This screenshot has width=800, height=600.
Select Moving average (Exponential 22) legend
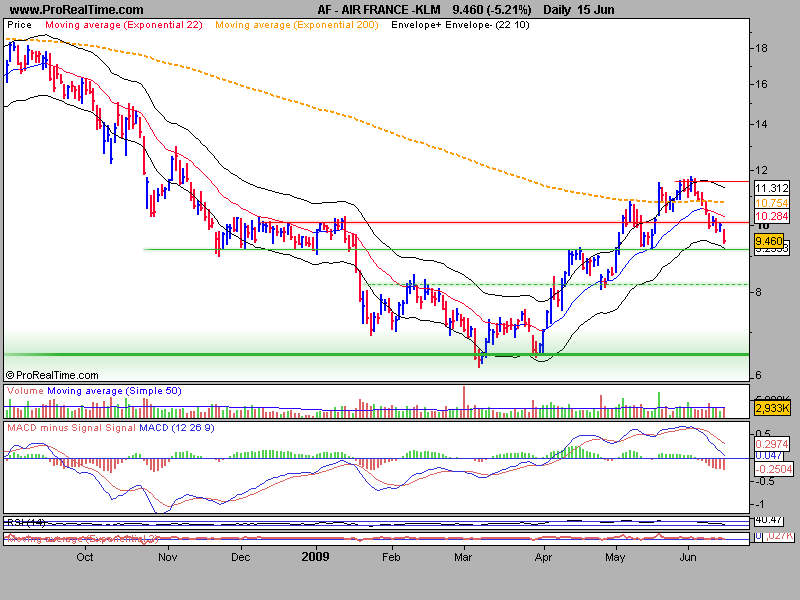[124, 24]
